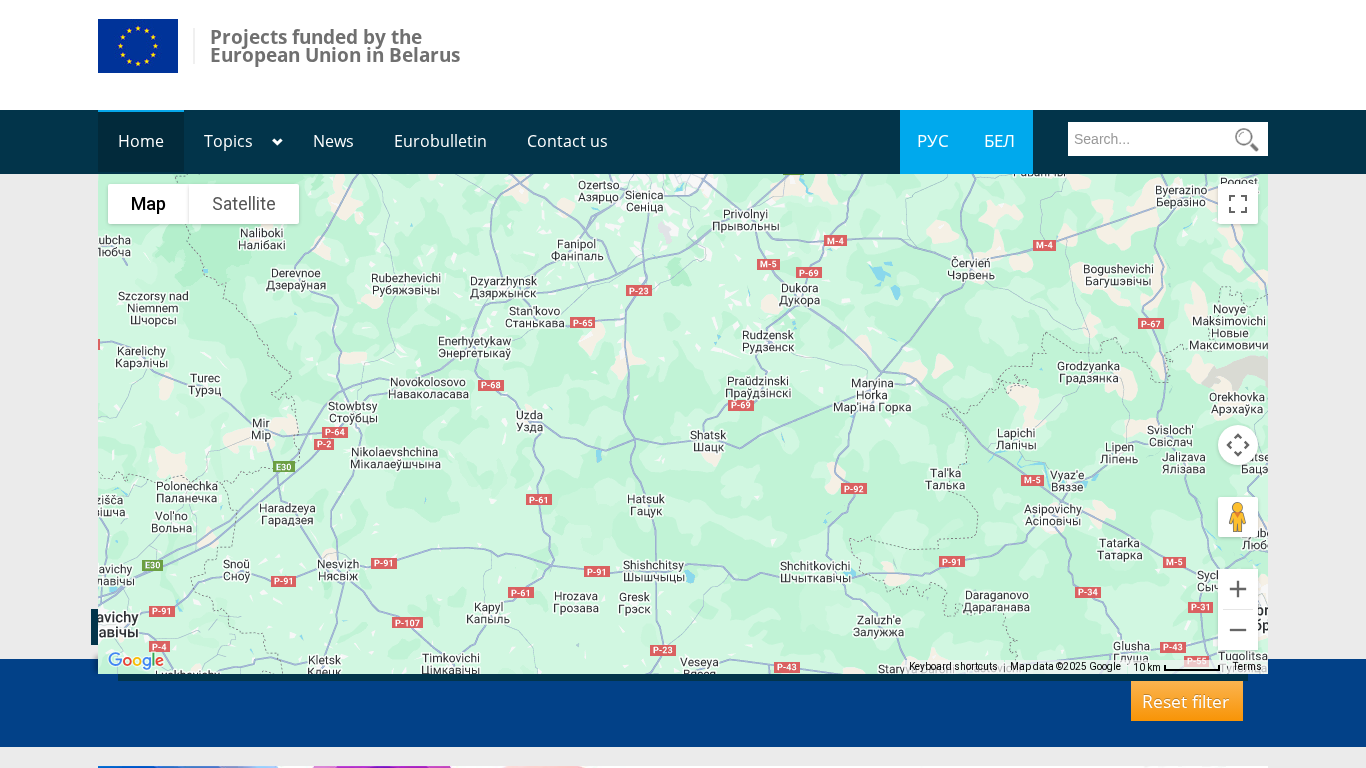
Task: Zoom out on the map
Action: 1238,630
